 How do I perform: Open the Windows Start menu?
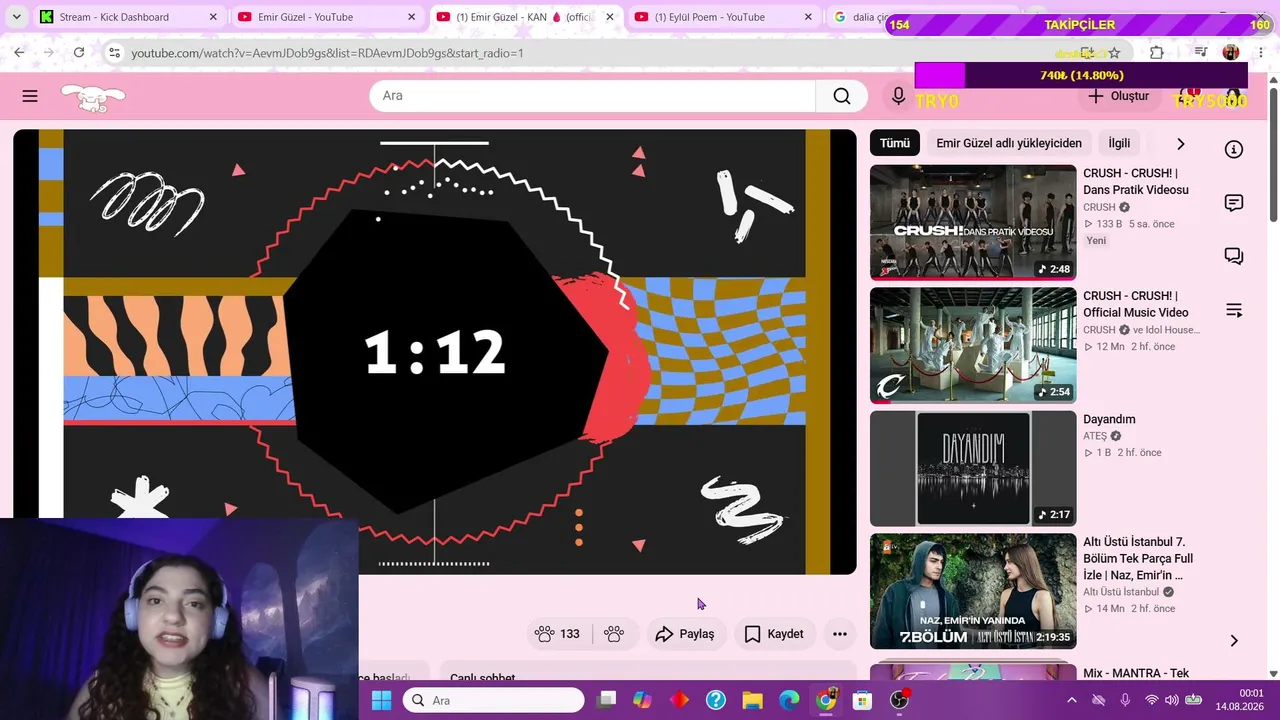click(x=382, y=700)
